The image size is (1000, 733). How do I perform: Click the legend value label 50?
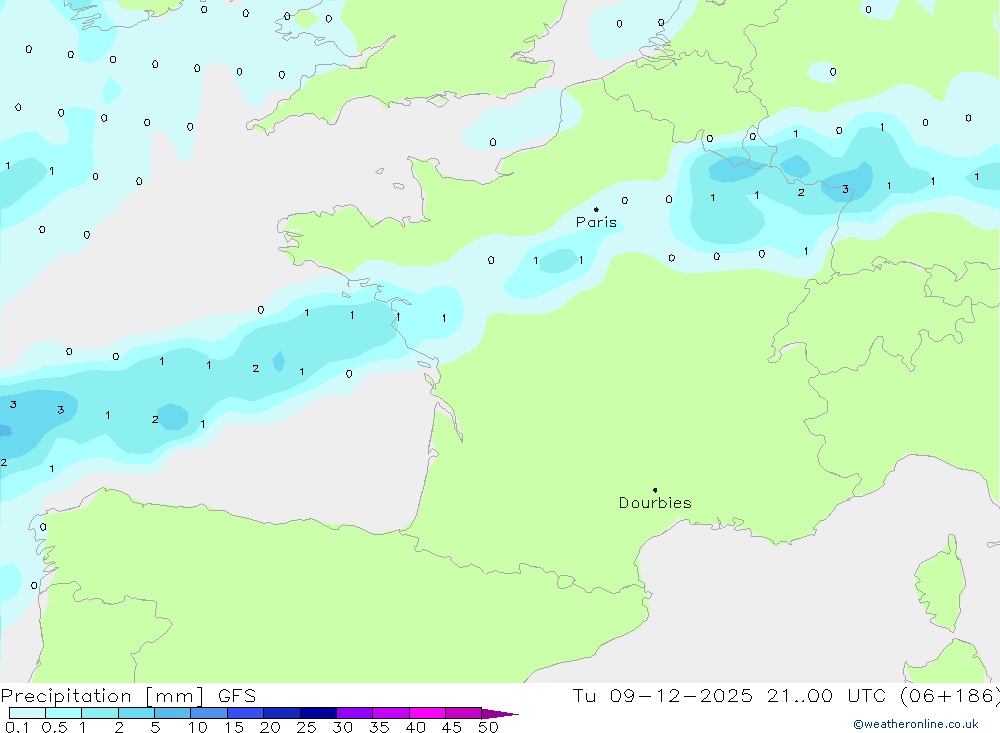(x=488, y=727)
